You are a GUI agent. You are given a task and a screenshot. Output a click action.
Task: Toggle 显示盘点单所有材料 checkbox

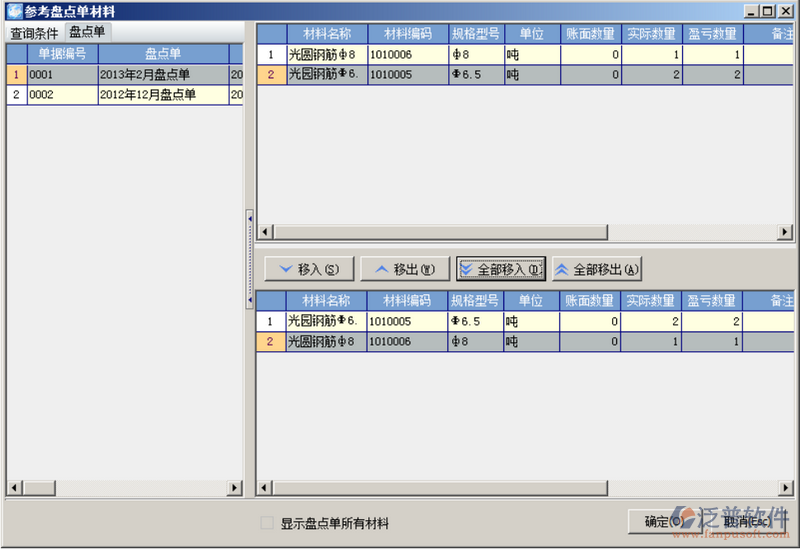(x=267, y=523)
